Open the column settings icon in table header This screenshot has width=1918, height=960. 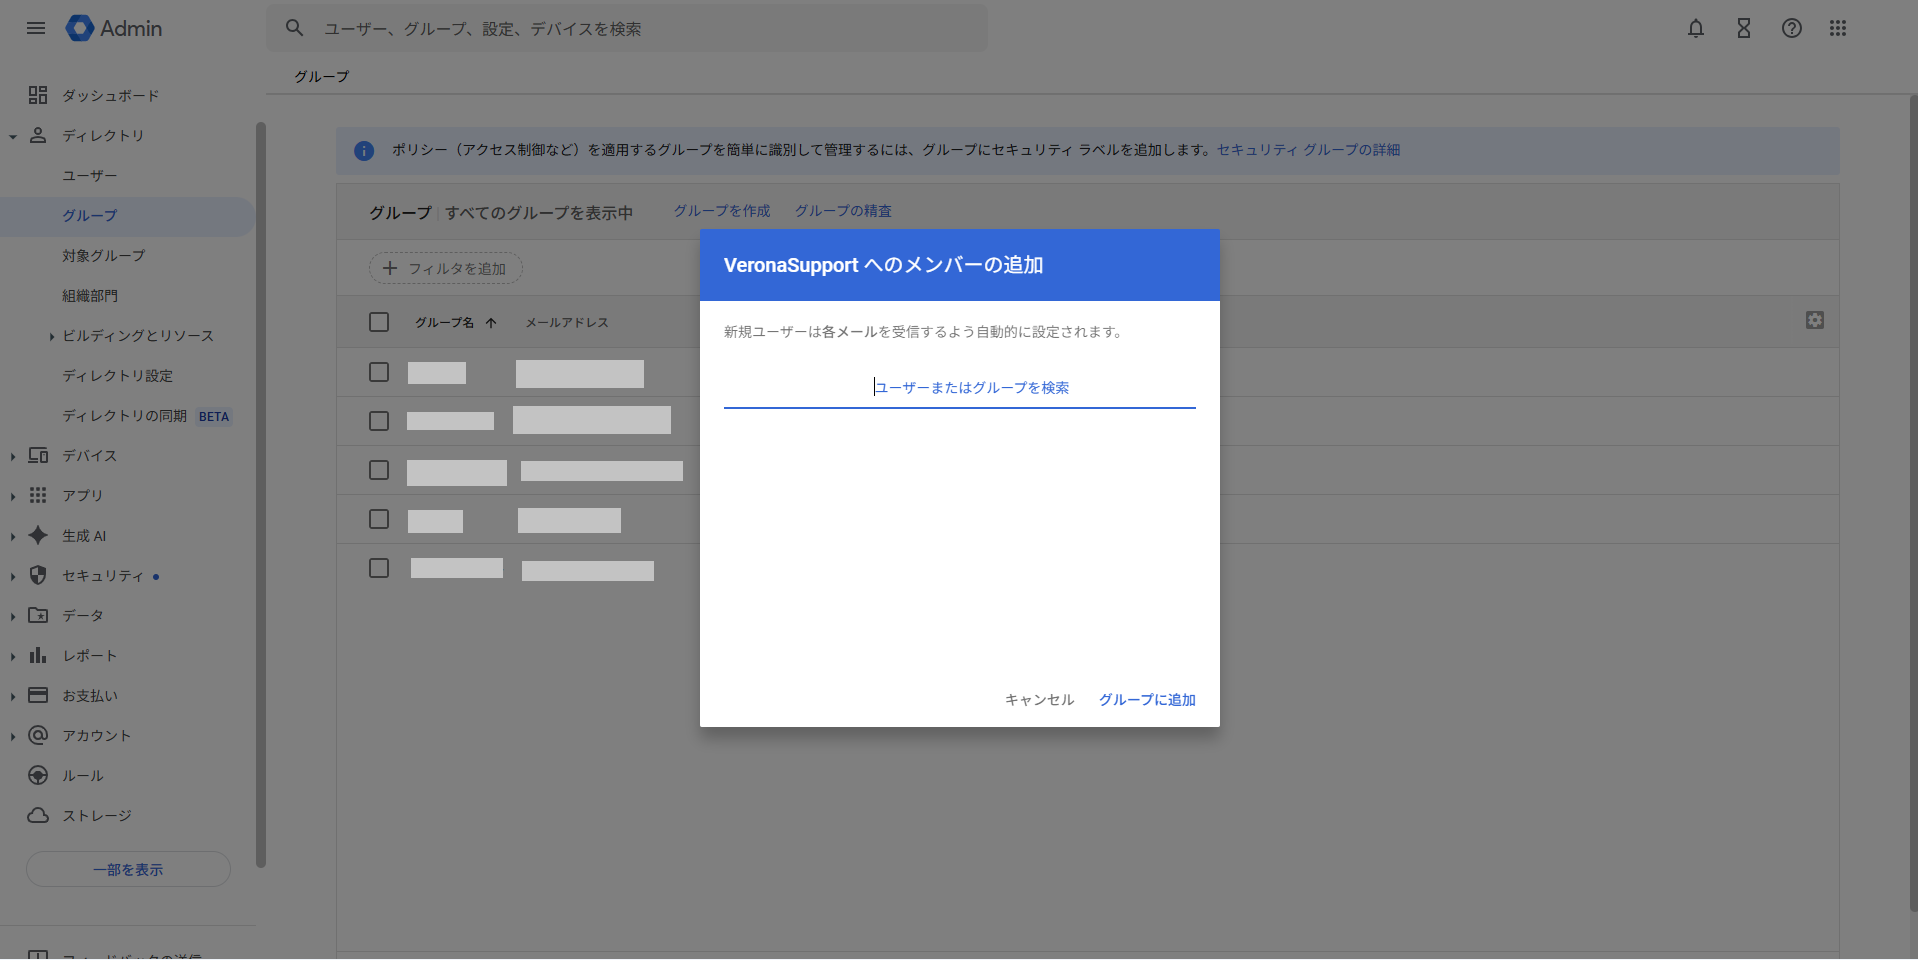pyautogui.click(x=1815, y=320)
